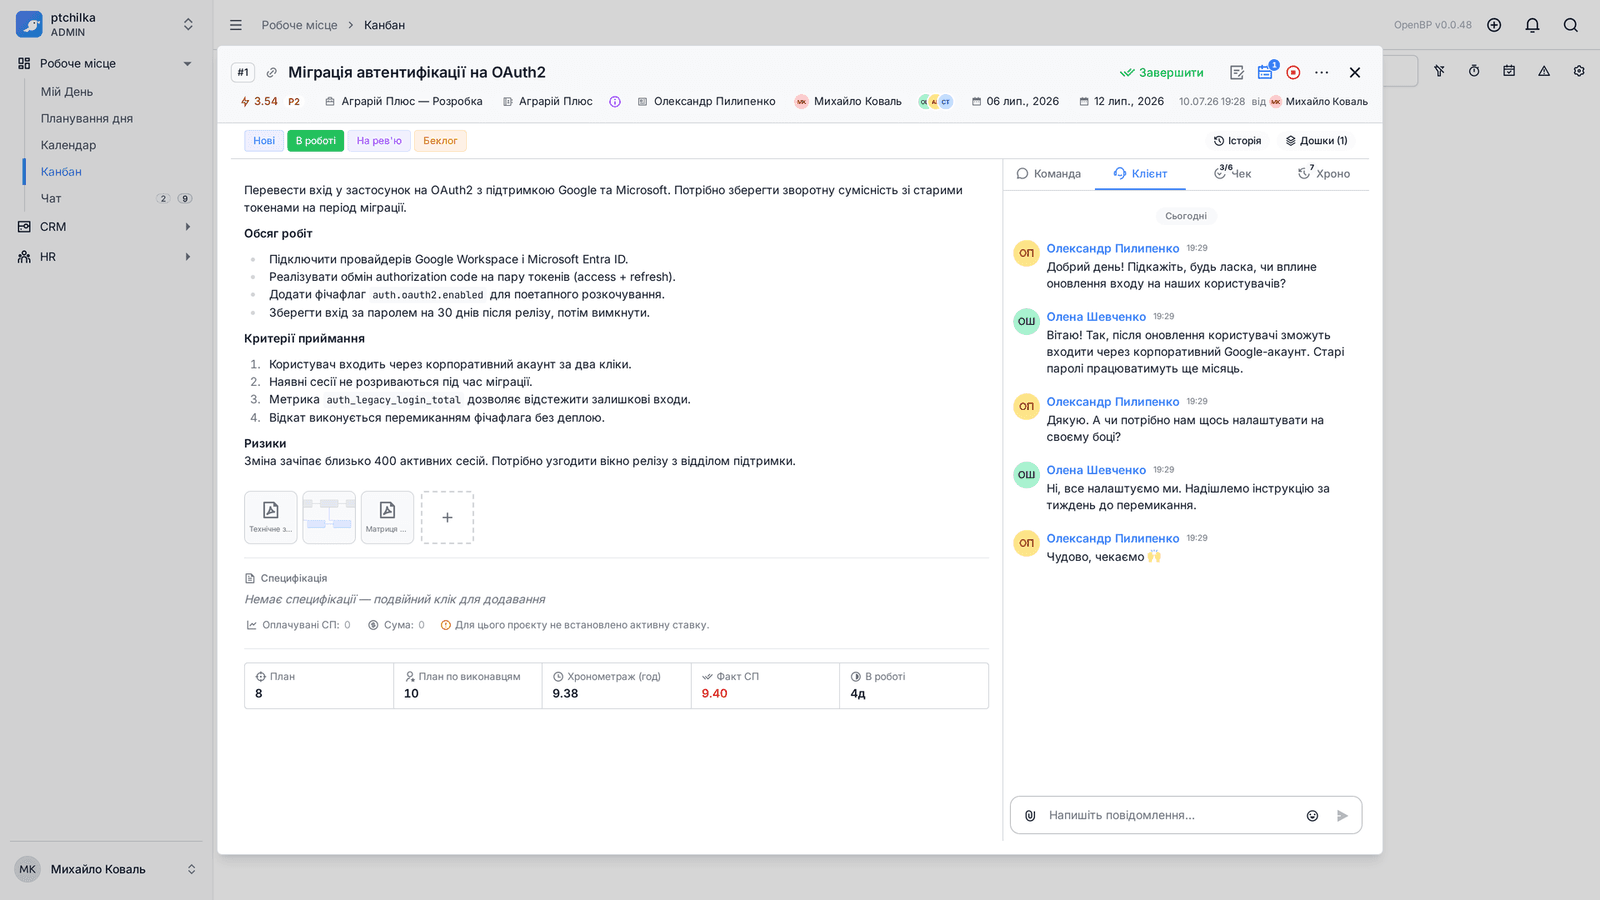This screenshot has height=900, width=1600.
Task: Switch to Клієнт tab
Action: point(1140,174)
